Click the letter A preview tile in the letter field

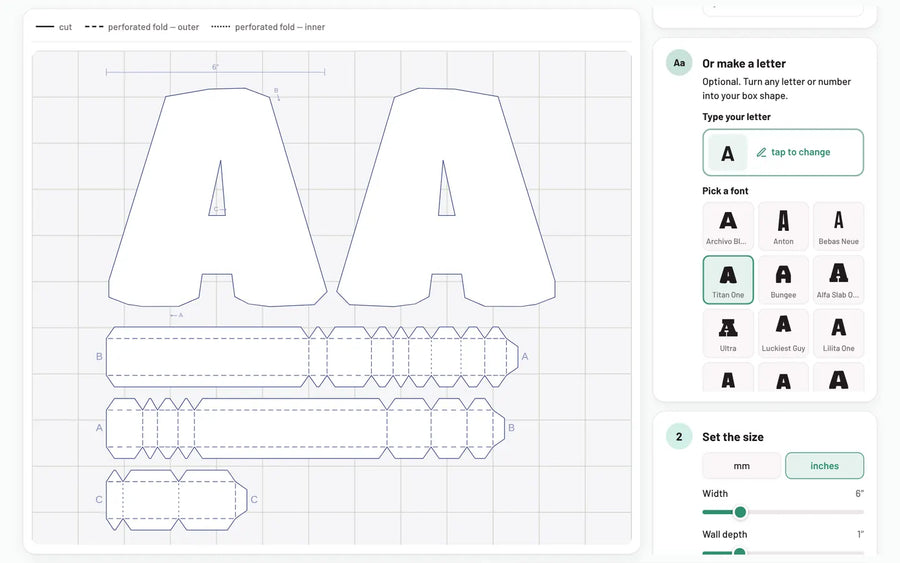[728, 152]
